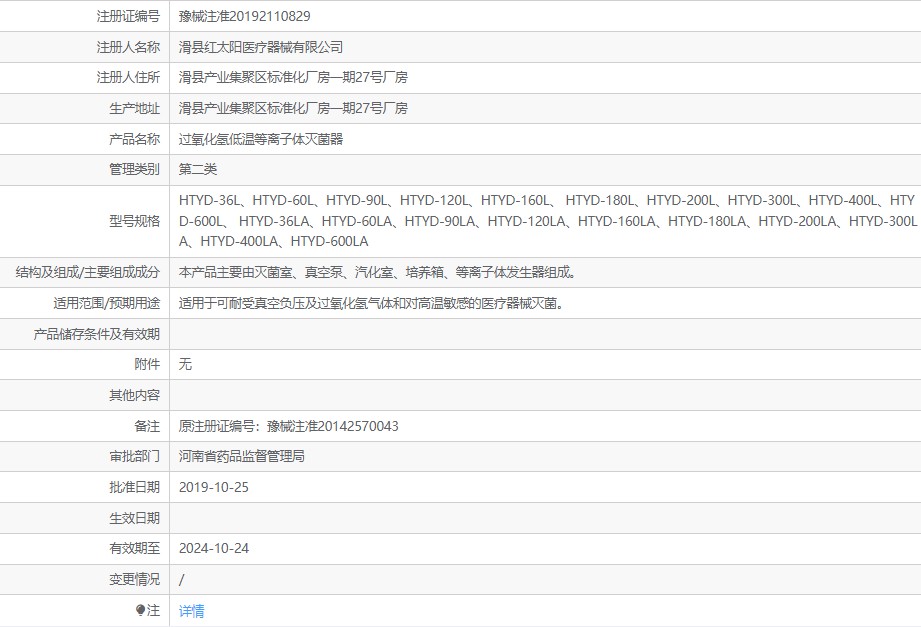Click the 备注 label
Image resolution: width=921 pixels, height=627 pixels.
click(147, 426)
